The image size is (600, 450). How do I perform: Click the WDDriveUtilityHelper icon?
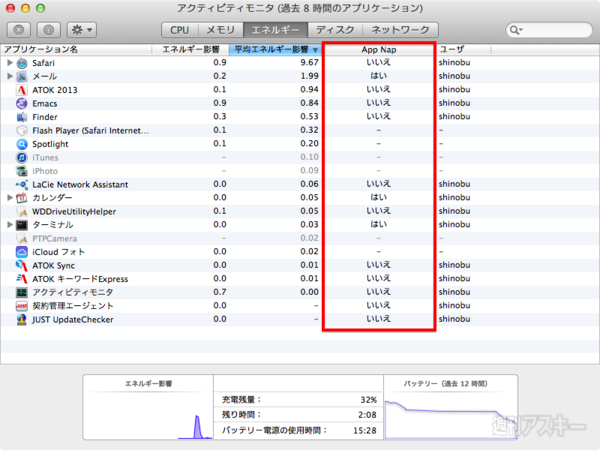click(x=22, y=211)
